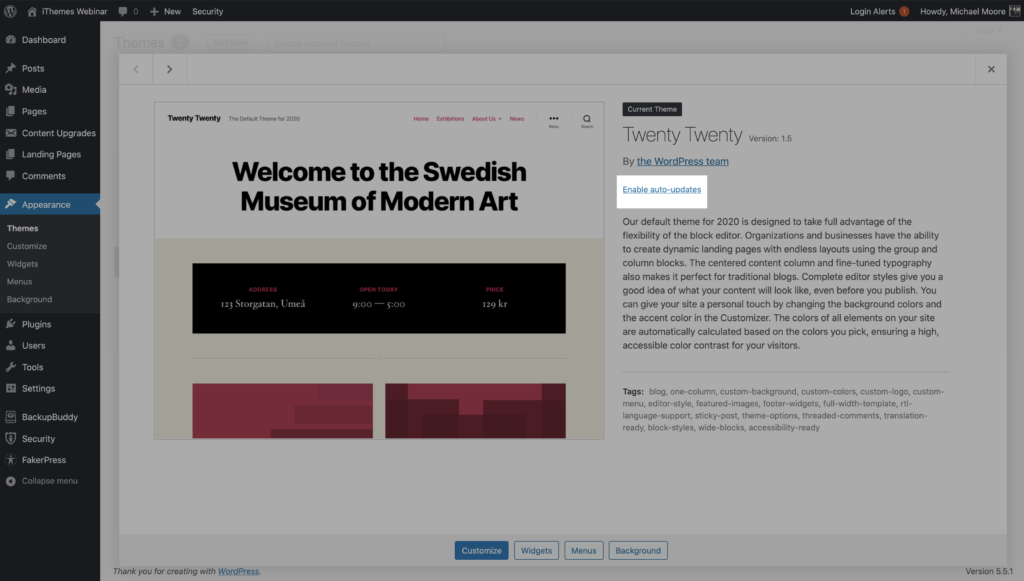Click the plus icon next to New
The height and width of the screenshot is (581, 1024).
154,11
